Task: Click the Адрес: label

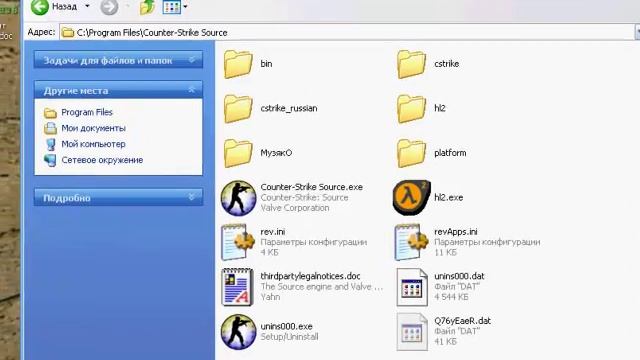Action: [x=41, y=32]
